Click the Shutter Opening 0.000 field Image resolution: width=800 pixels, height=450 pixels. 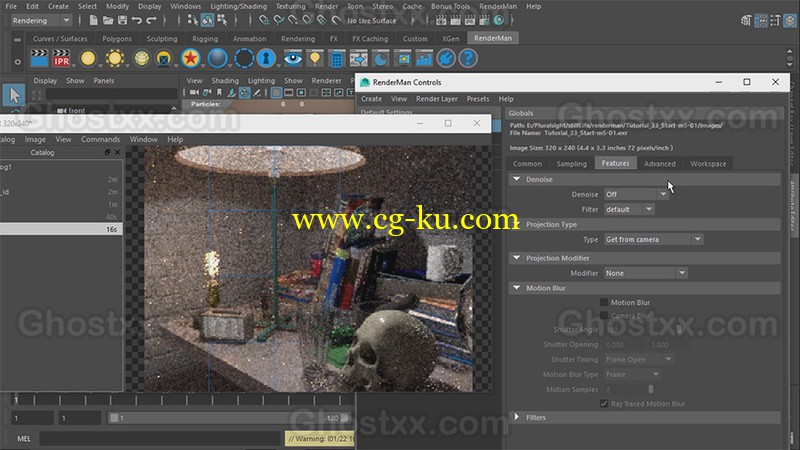[x=624, y=345]
